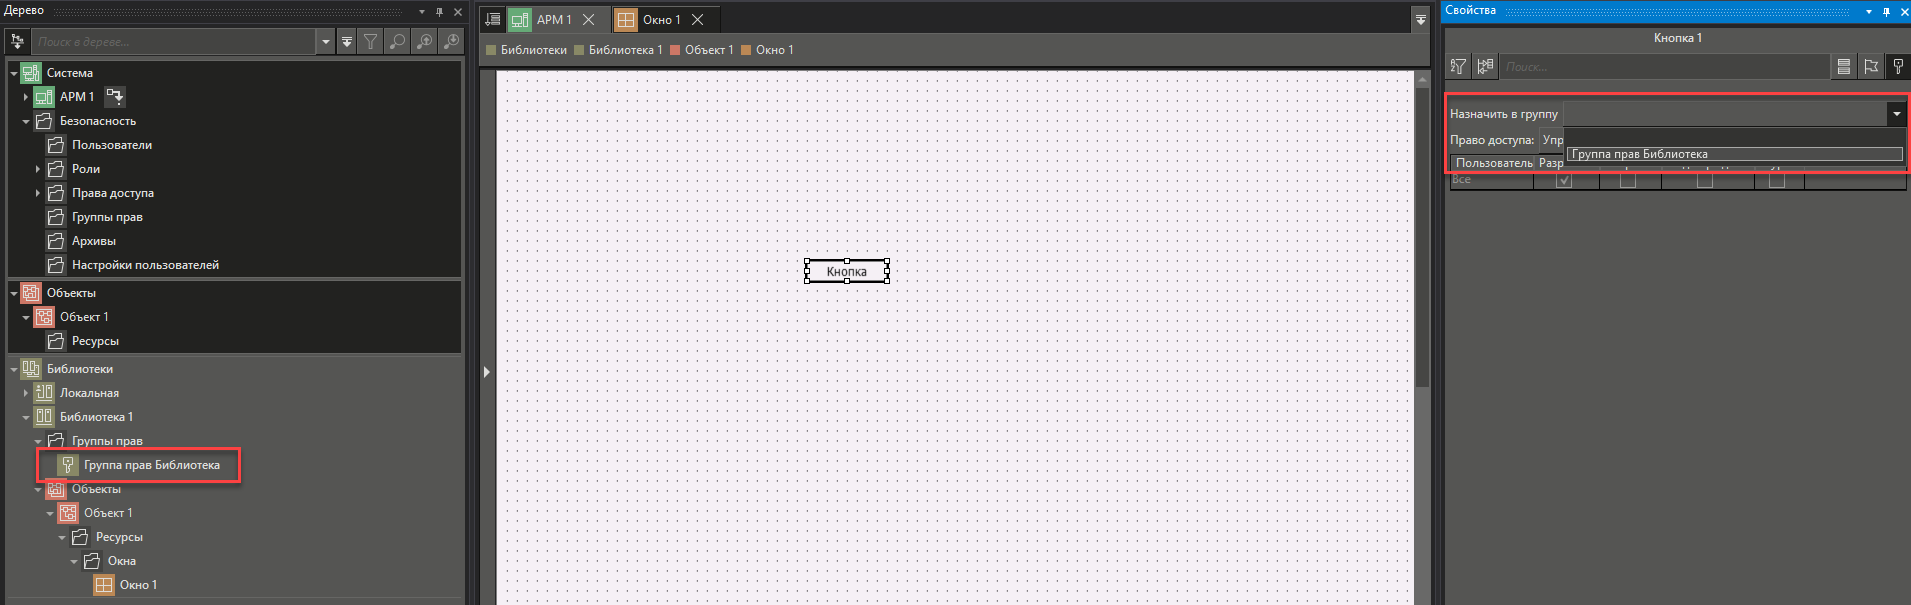Click the magnifier search icon in tree toolbar
This screenshot has width=1911, height=605.
point(398,42)
